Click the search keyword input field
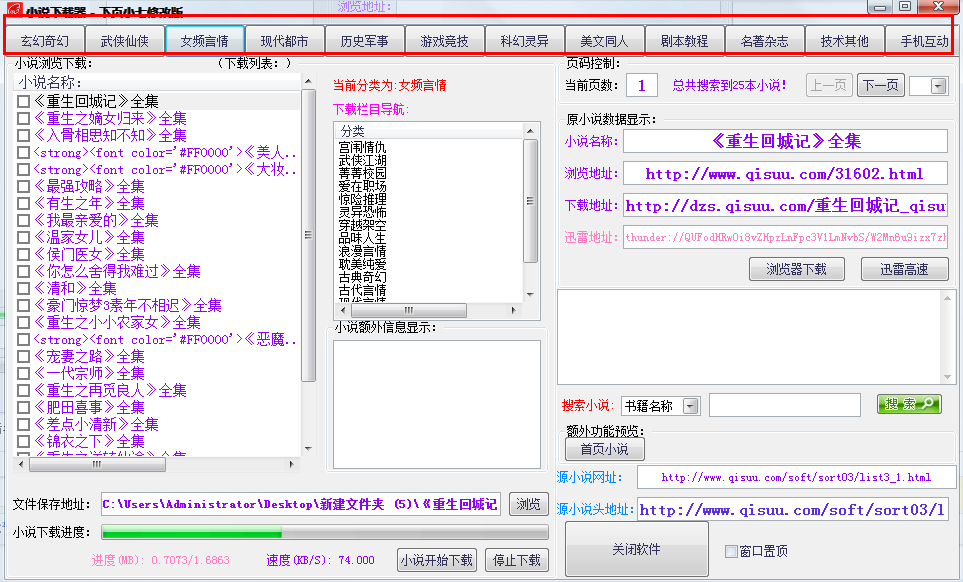963x582 pixels. [784, 405]
